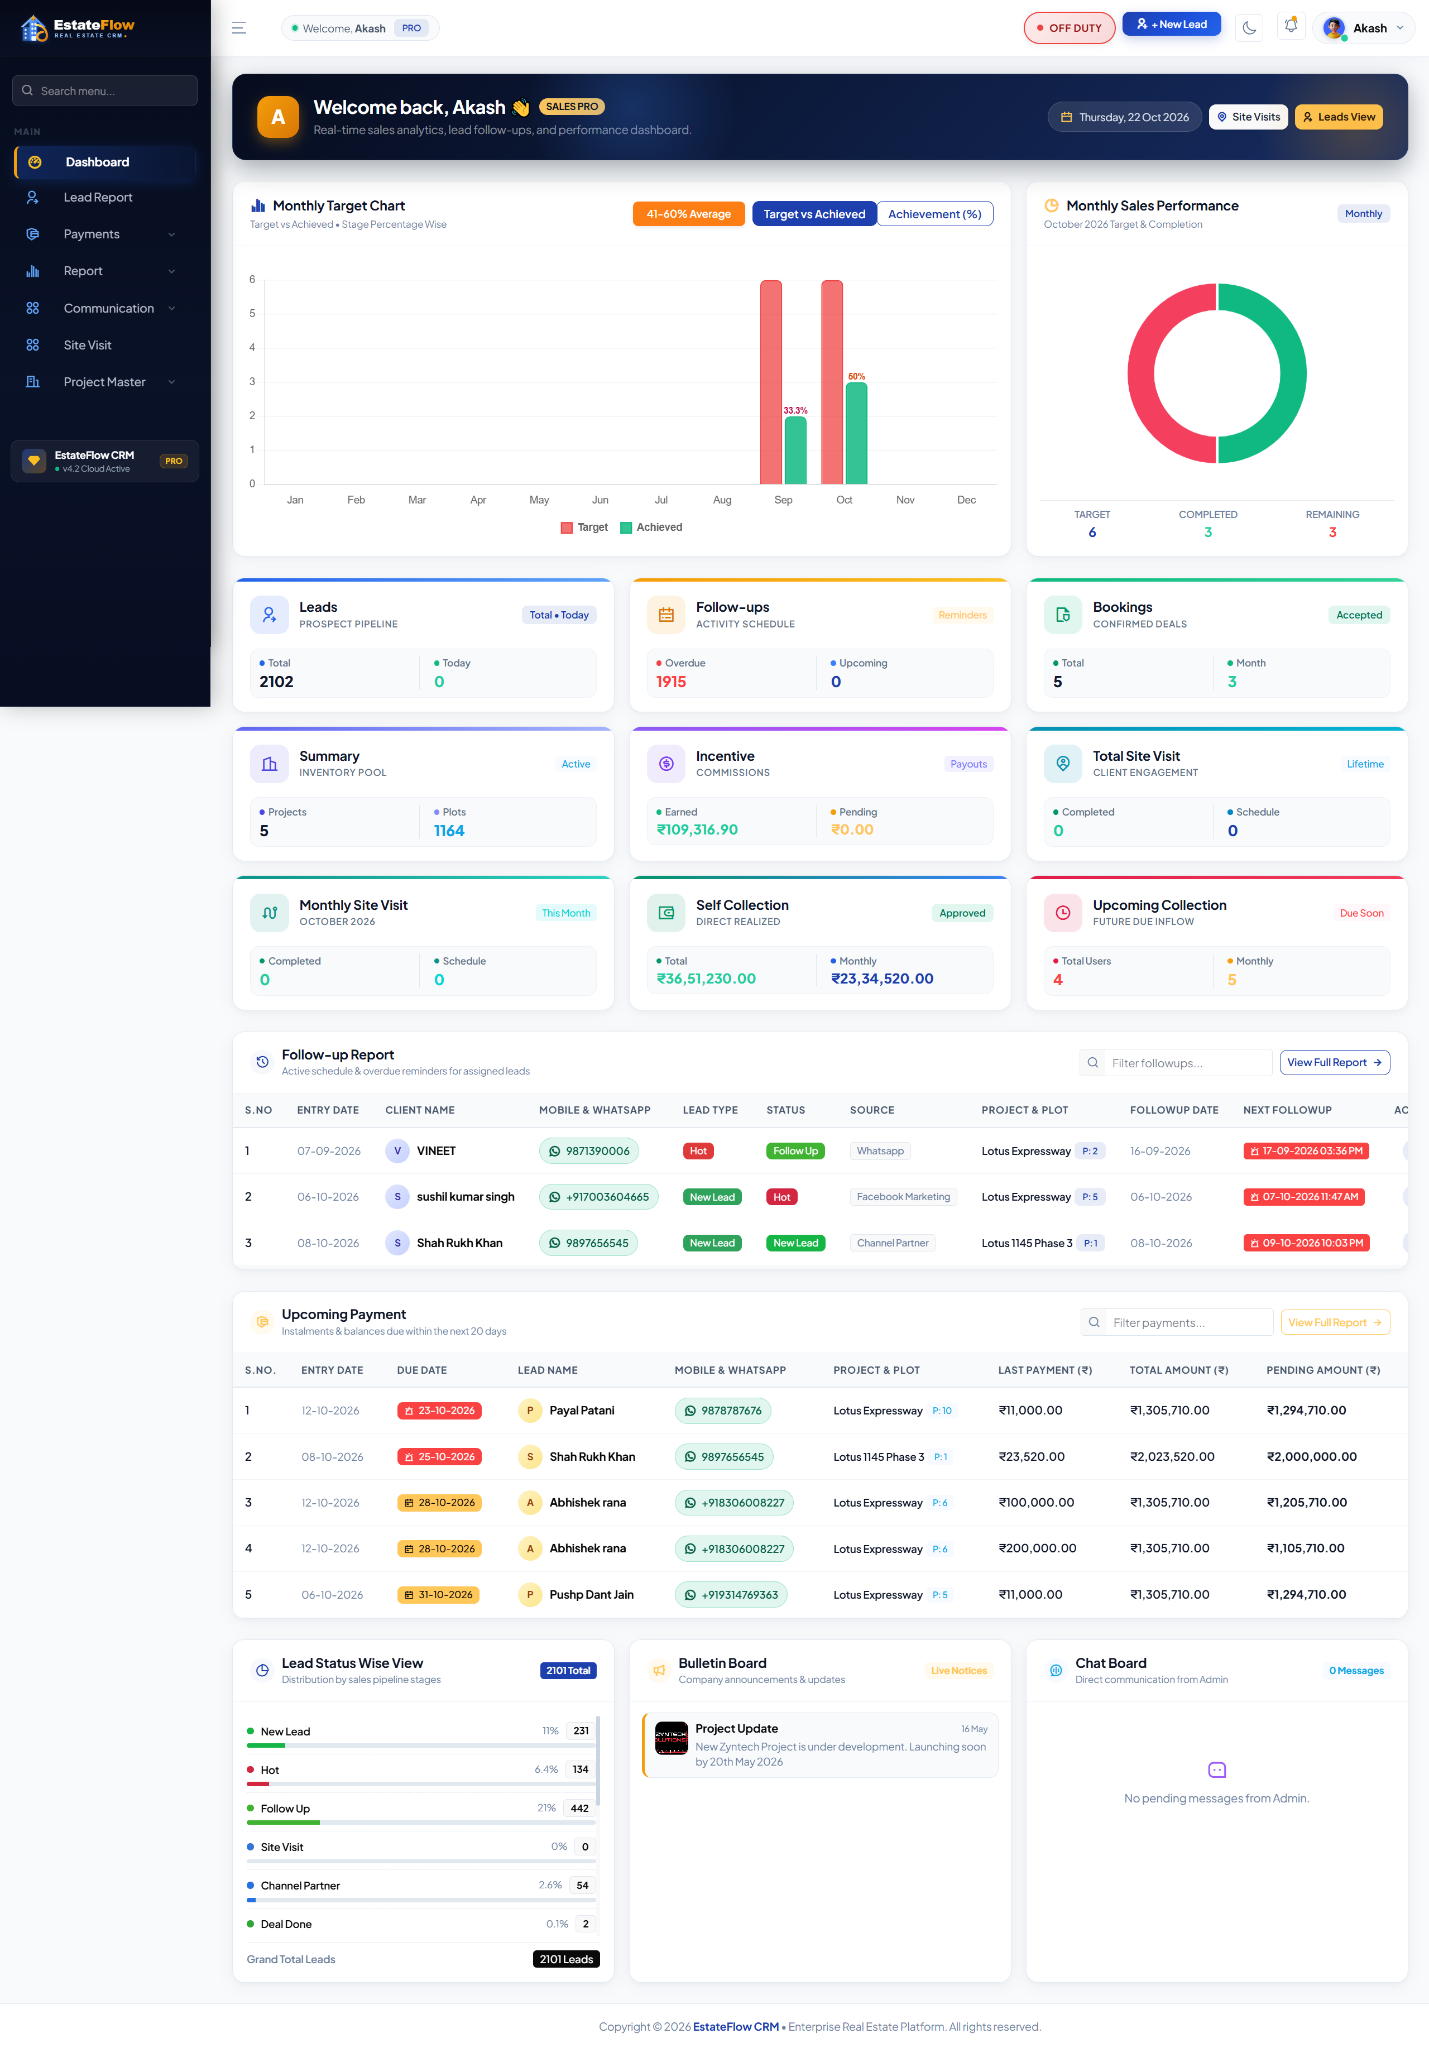Click the Leads card person icon
Image resolution: width=1429 pixels, height=2048 pixels.
pyautogui.click(x=269, y=615)
